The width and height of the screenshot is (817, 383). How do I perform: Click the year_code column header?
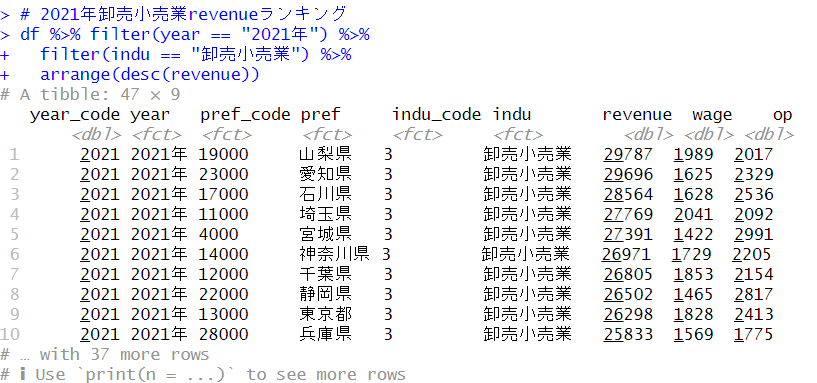75,115
